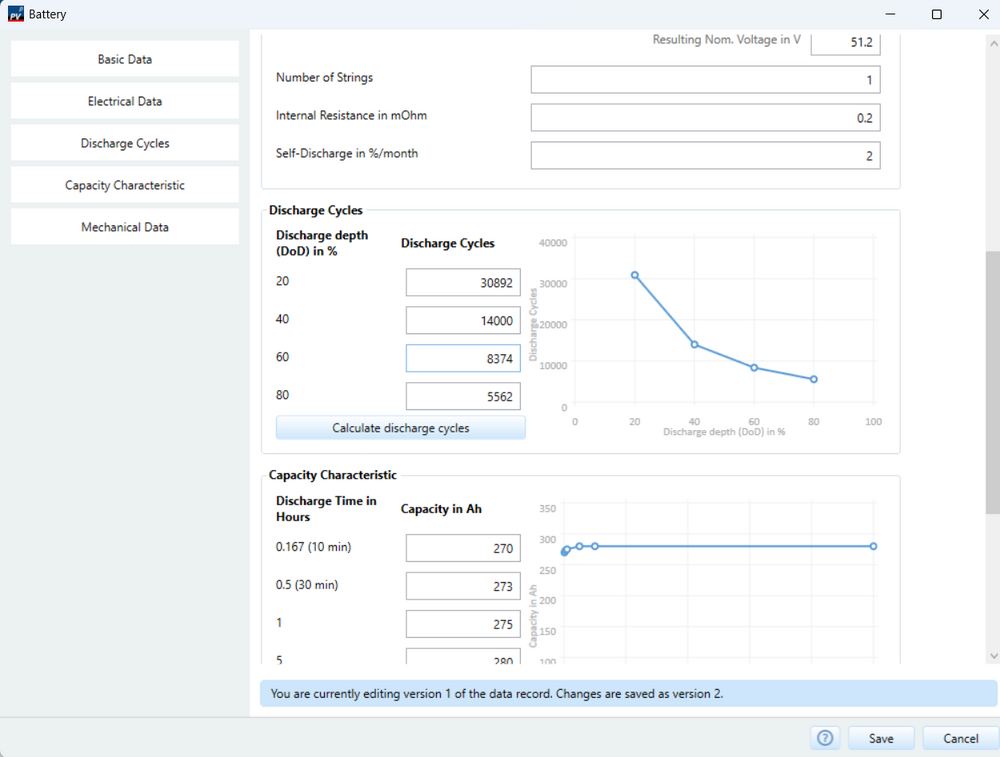This screenshot has height=757, width=1000.
Task: Click the 0.167 (10 min) row label
Action: 313,547
